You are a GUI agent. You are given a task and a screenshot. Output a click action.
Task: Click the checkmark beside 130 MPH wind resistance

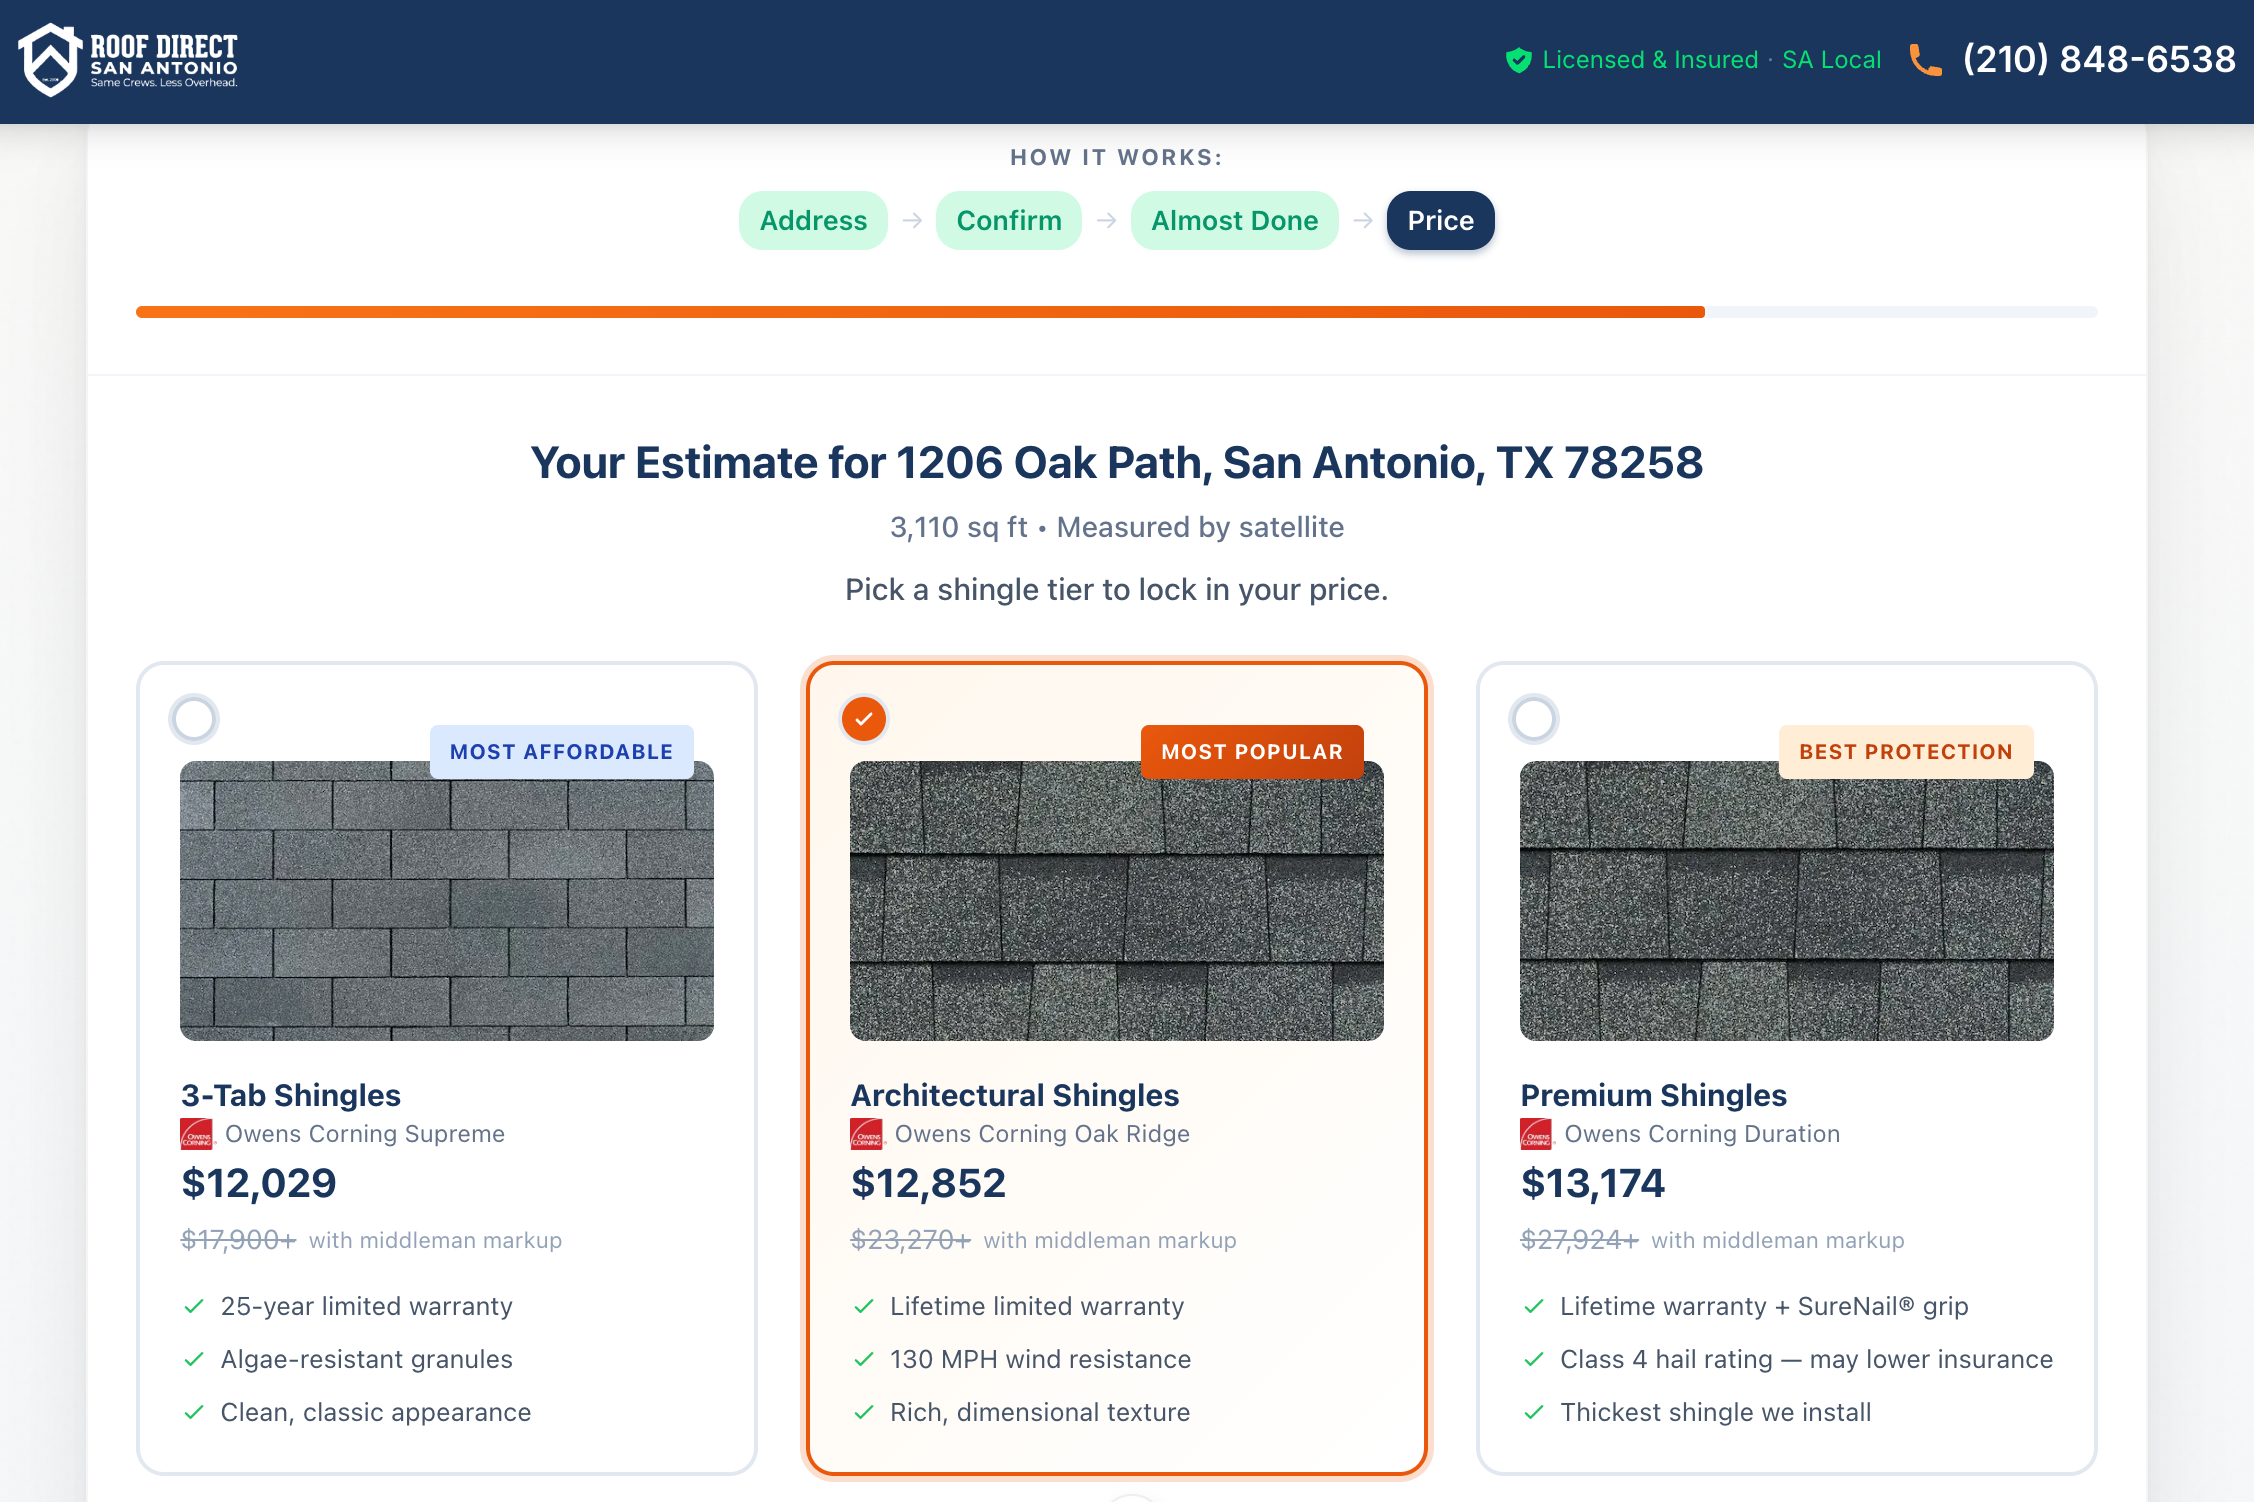863,1359
